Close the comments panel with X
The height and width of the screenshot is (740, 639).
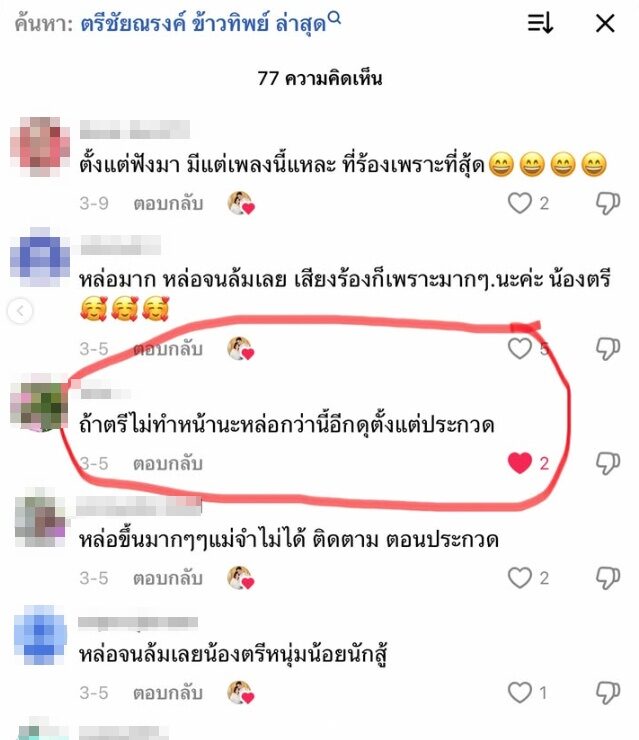tap(605, 23)
